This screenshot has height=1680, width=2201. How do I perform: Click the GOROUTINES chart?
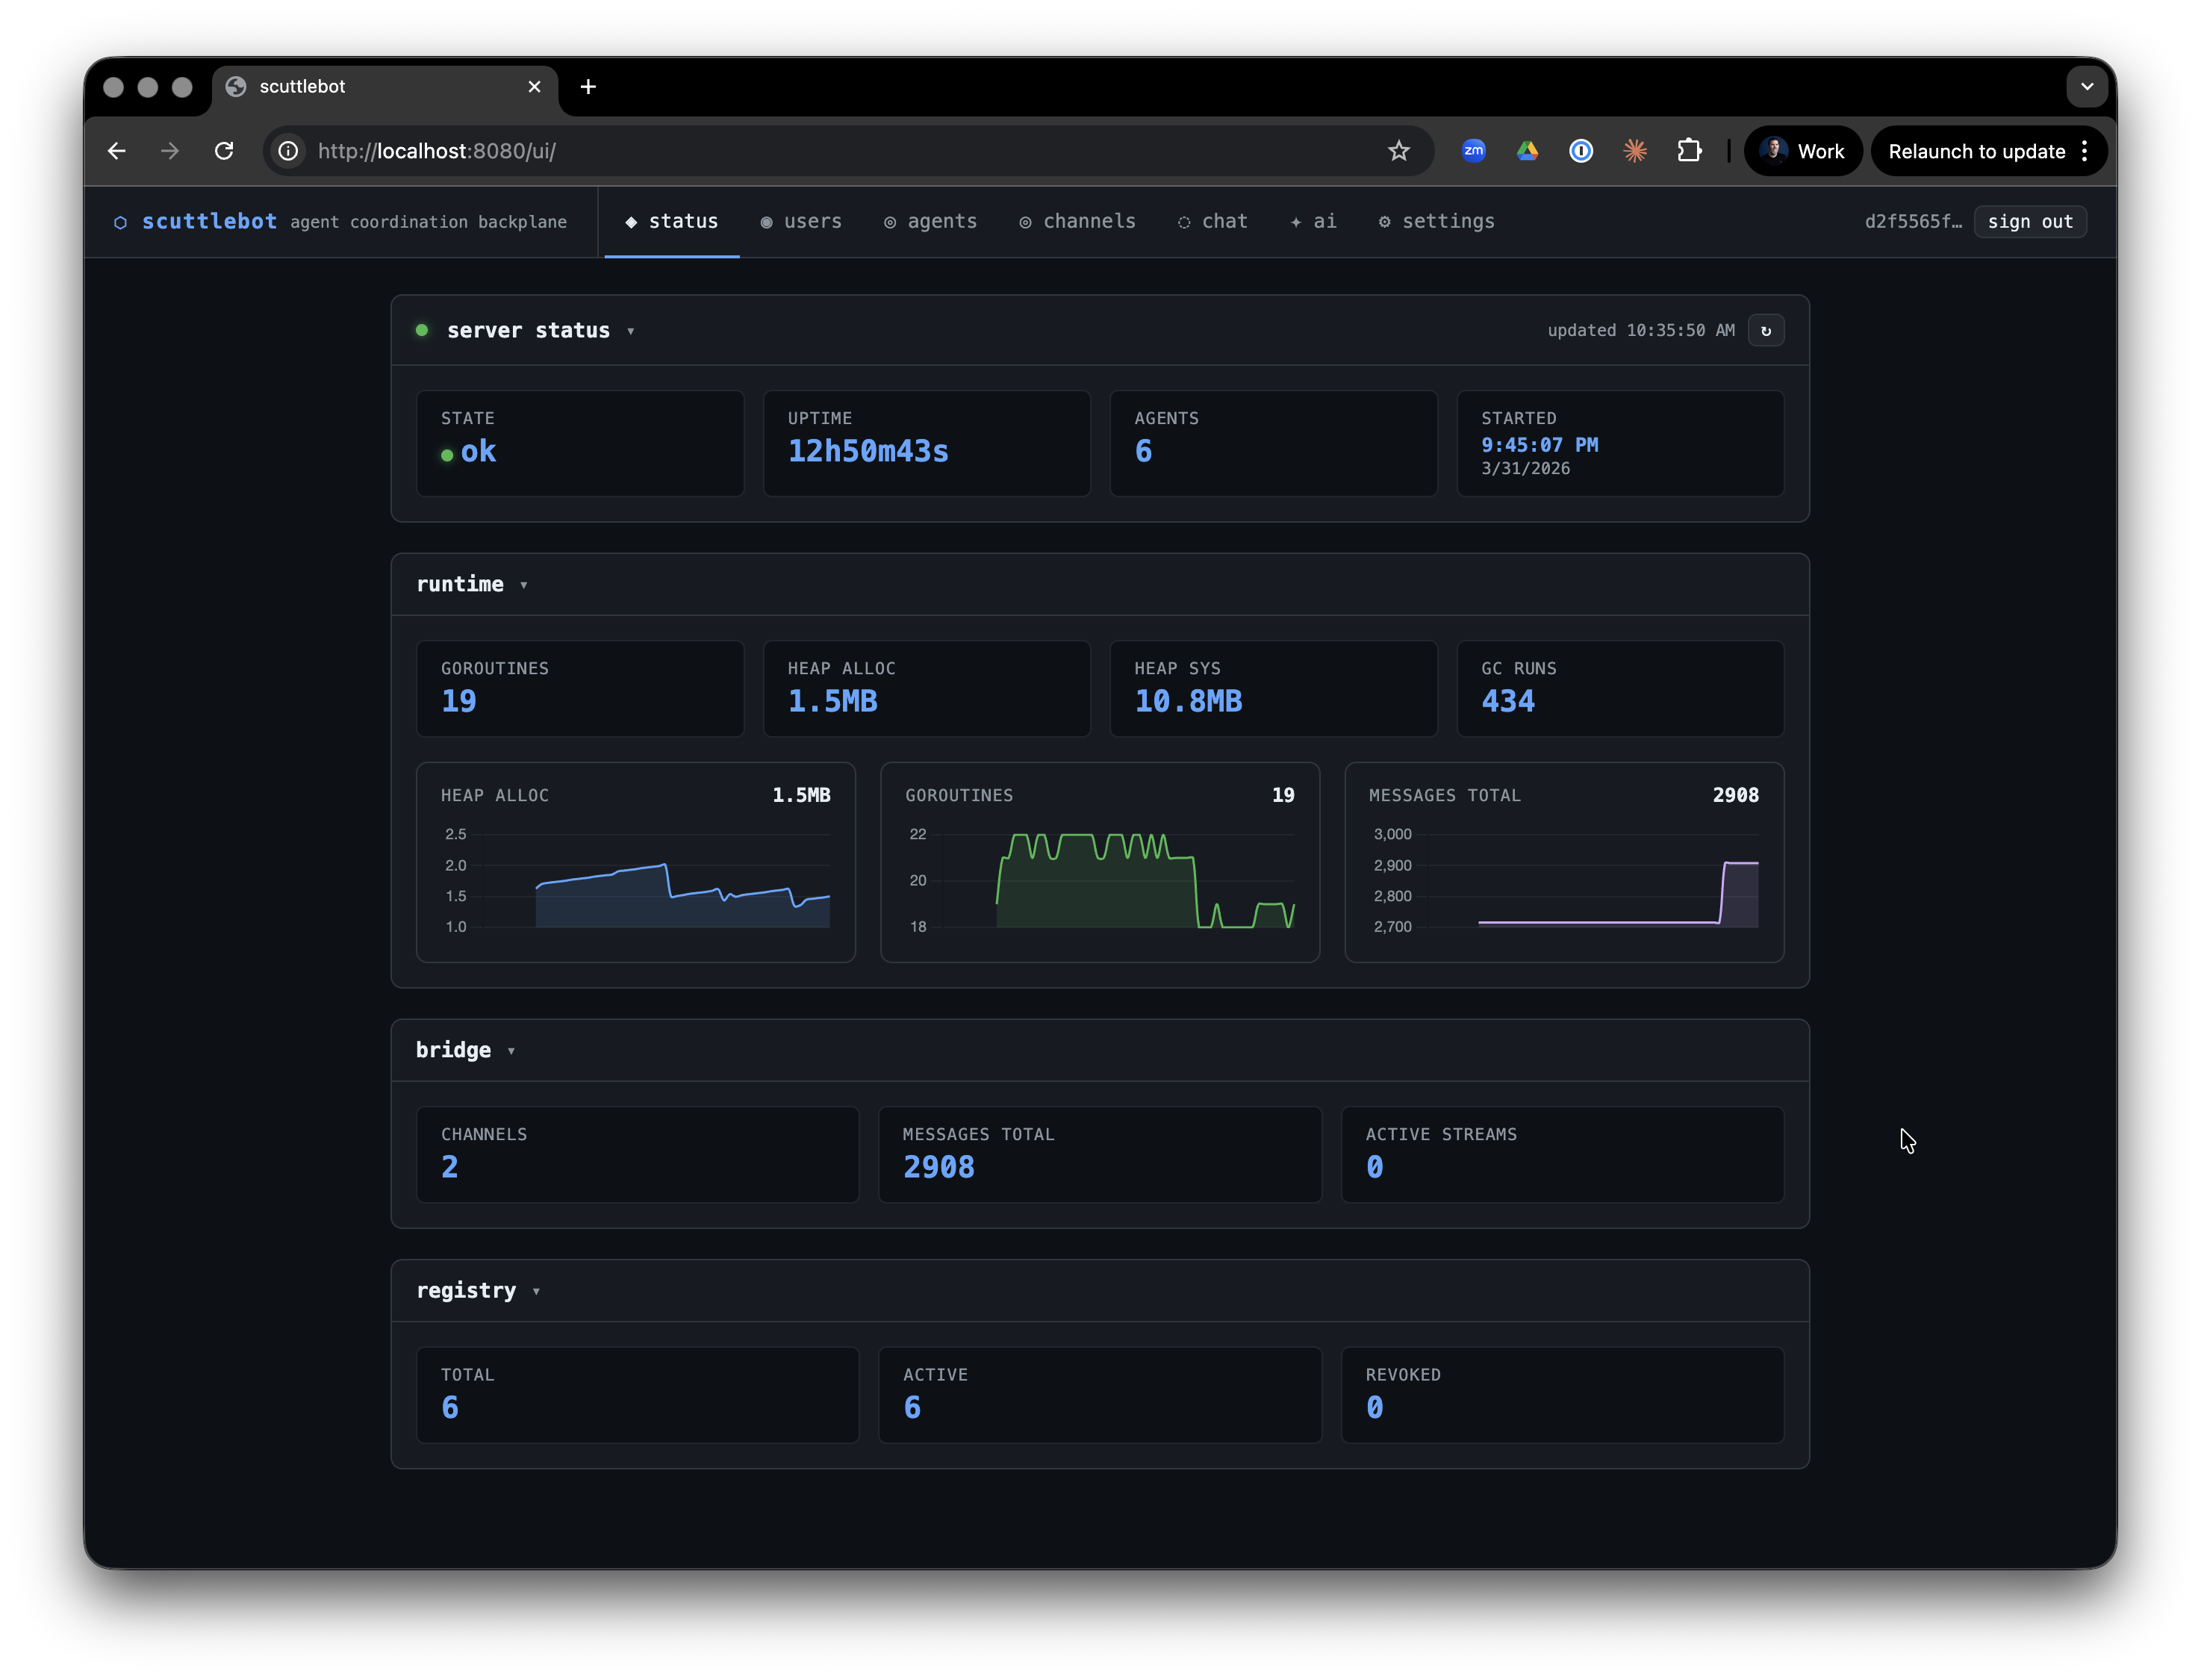pos(1099,862)
